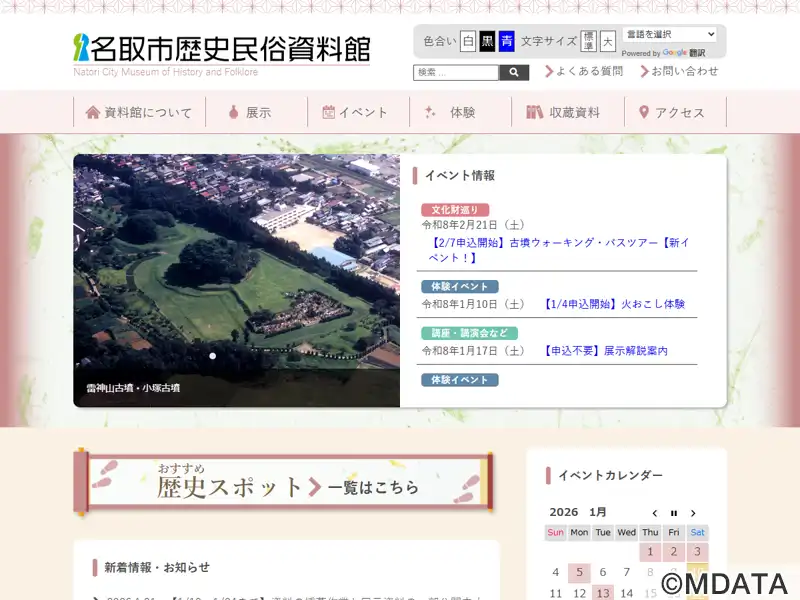Switch color scheme to white (白)
This screenshot has width=800, height=600.
coord(468,41)
